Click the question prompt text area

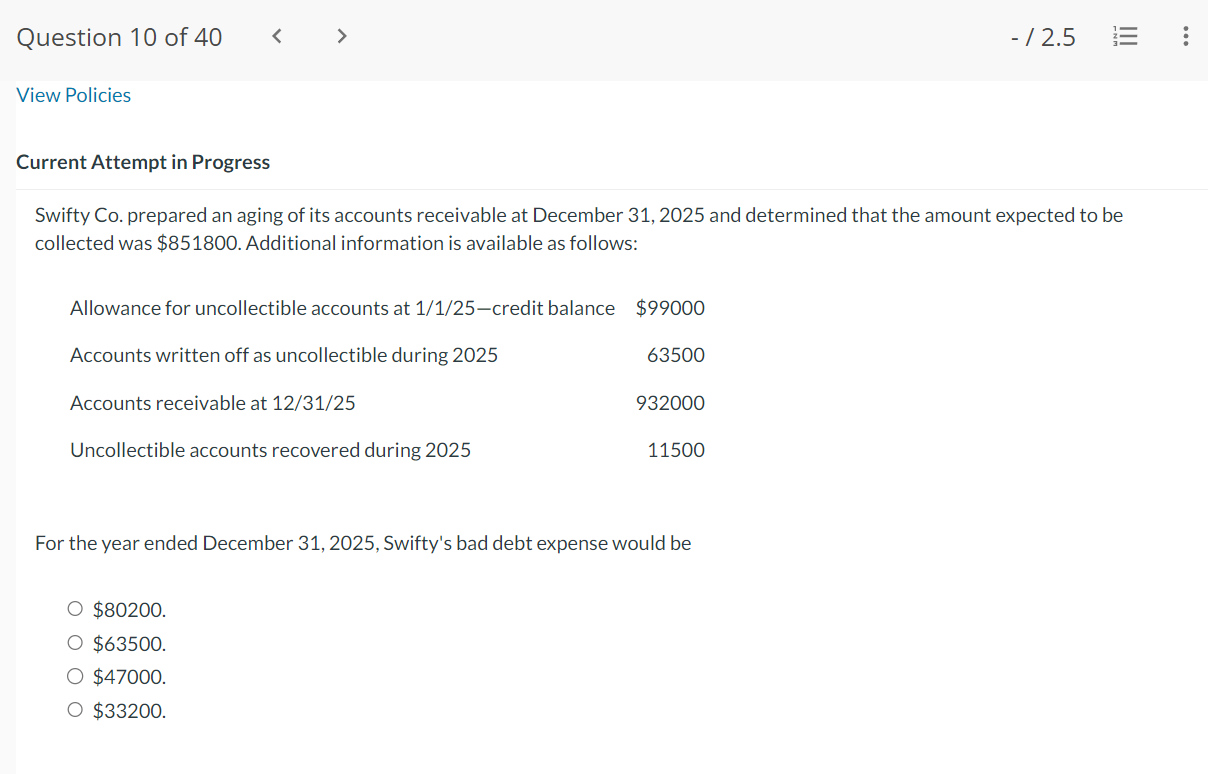point(578,228)
